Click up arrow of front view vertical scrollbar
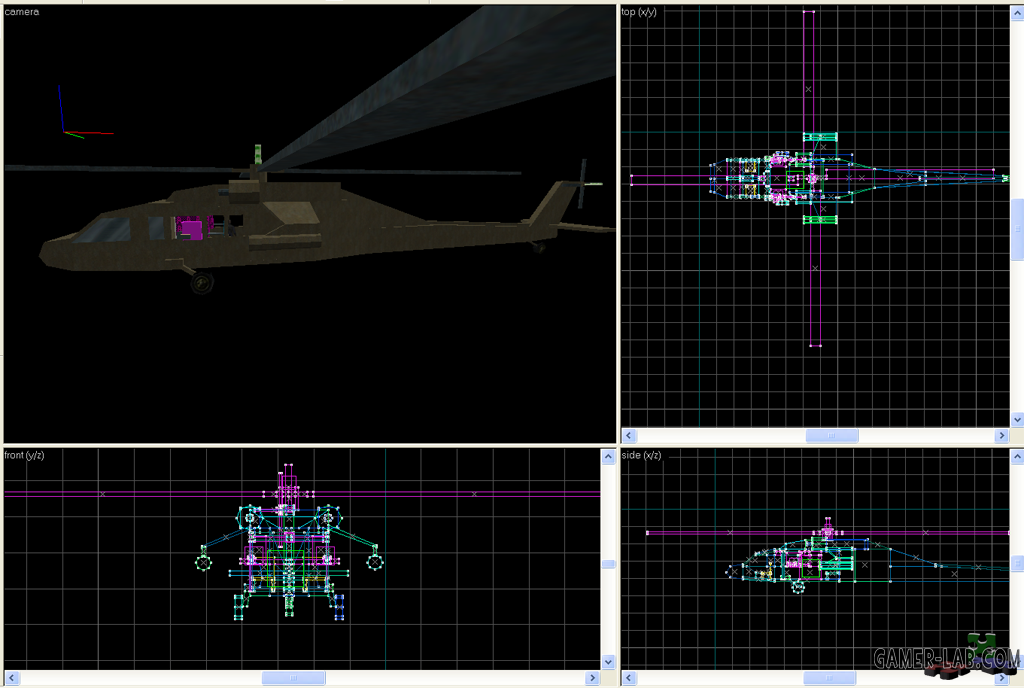Screen dimensions: 1024x688 (608, 457)
